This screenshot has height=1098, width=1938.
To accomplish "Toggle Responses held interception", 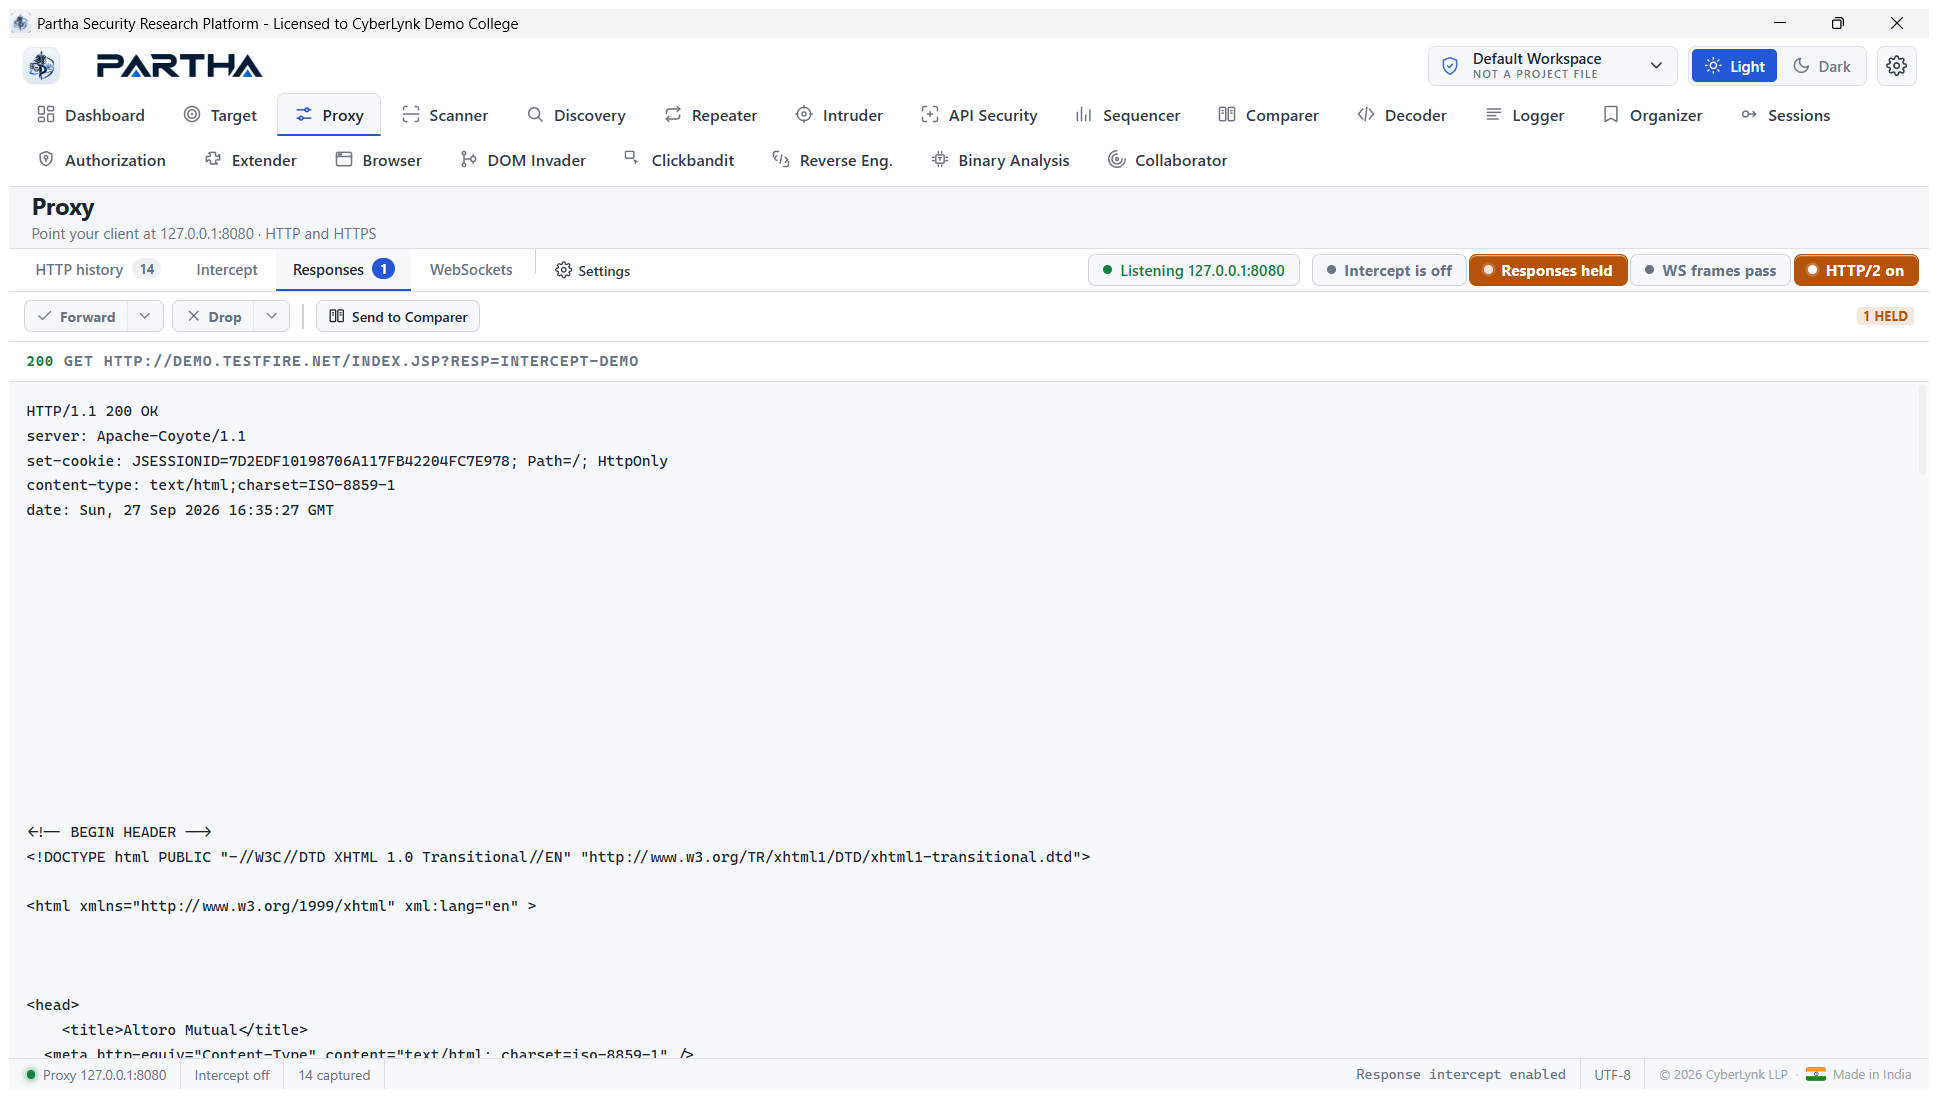I will point(1548,270).
